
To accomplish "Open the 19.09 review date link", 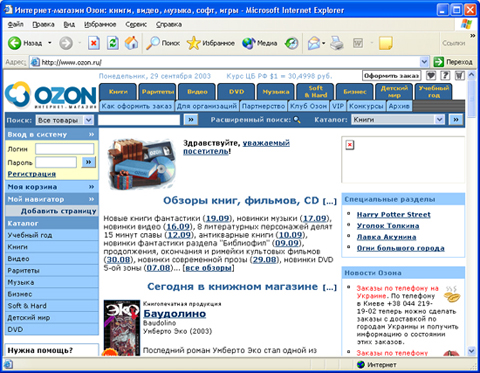I will click(x=217, y=219).
